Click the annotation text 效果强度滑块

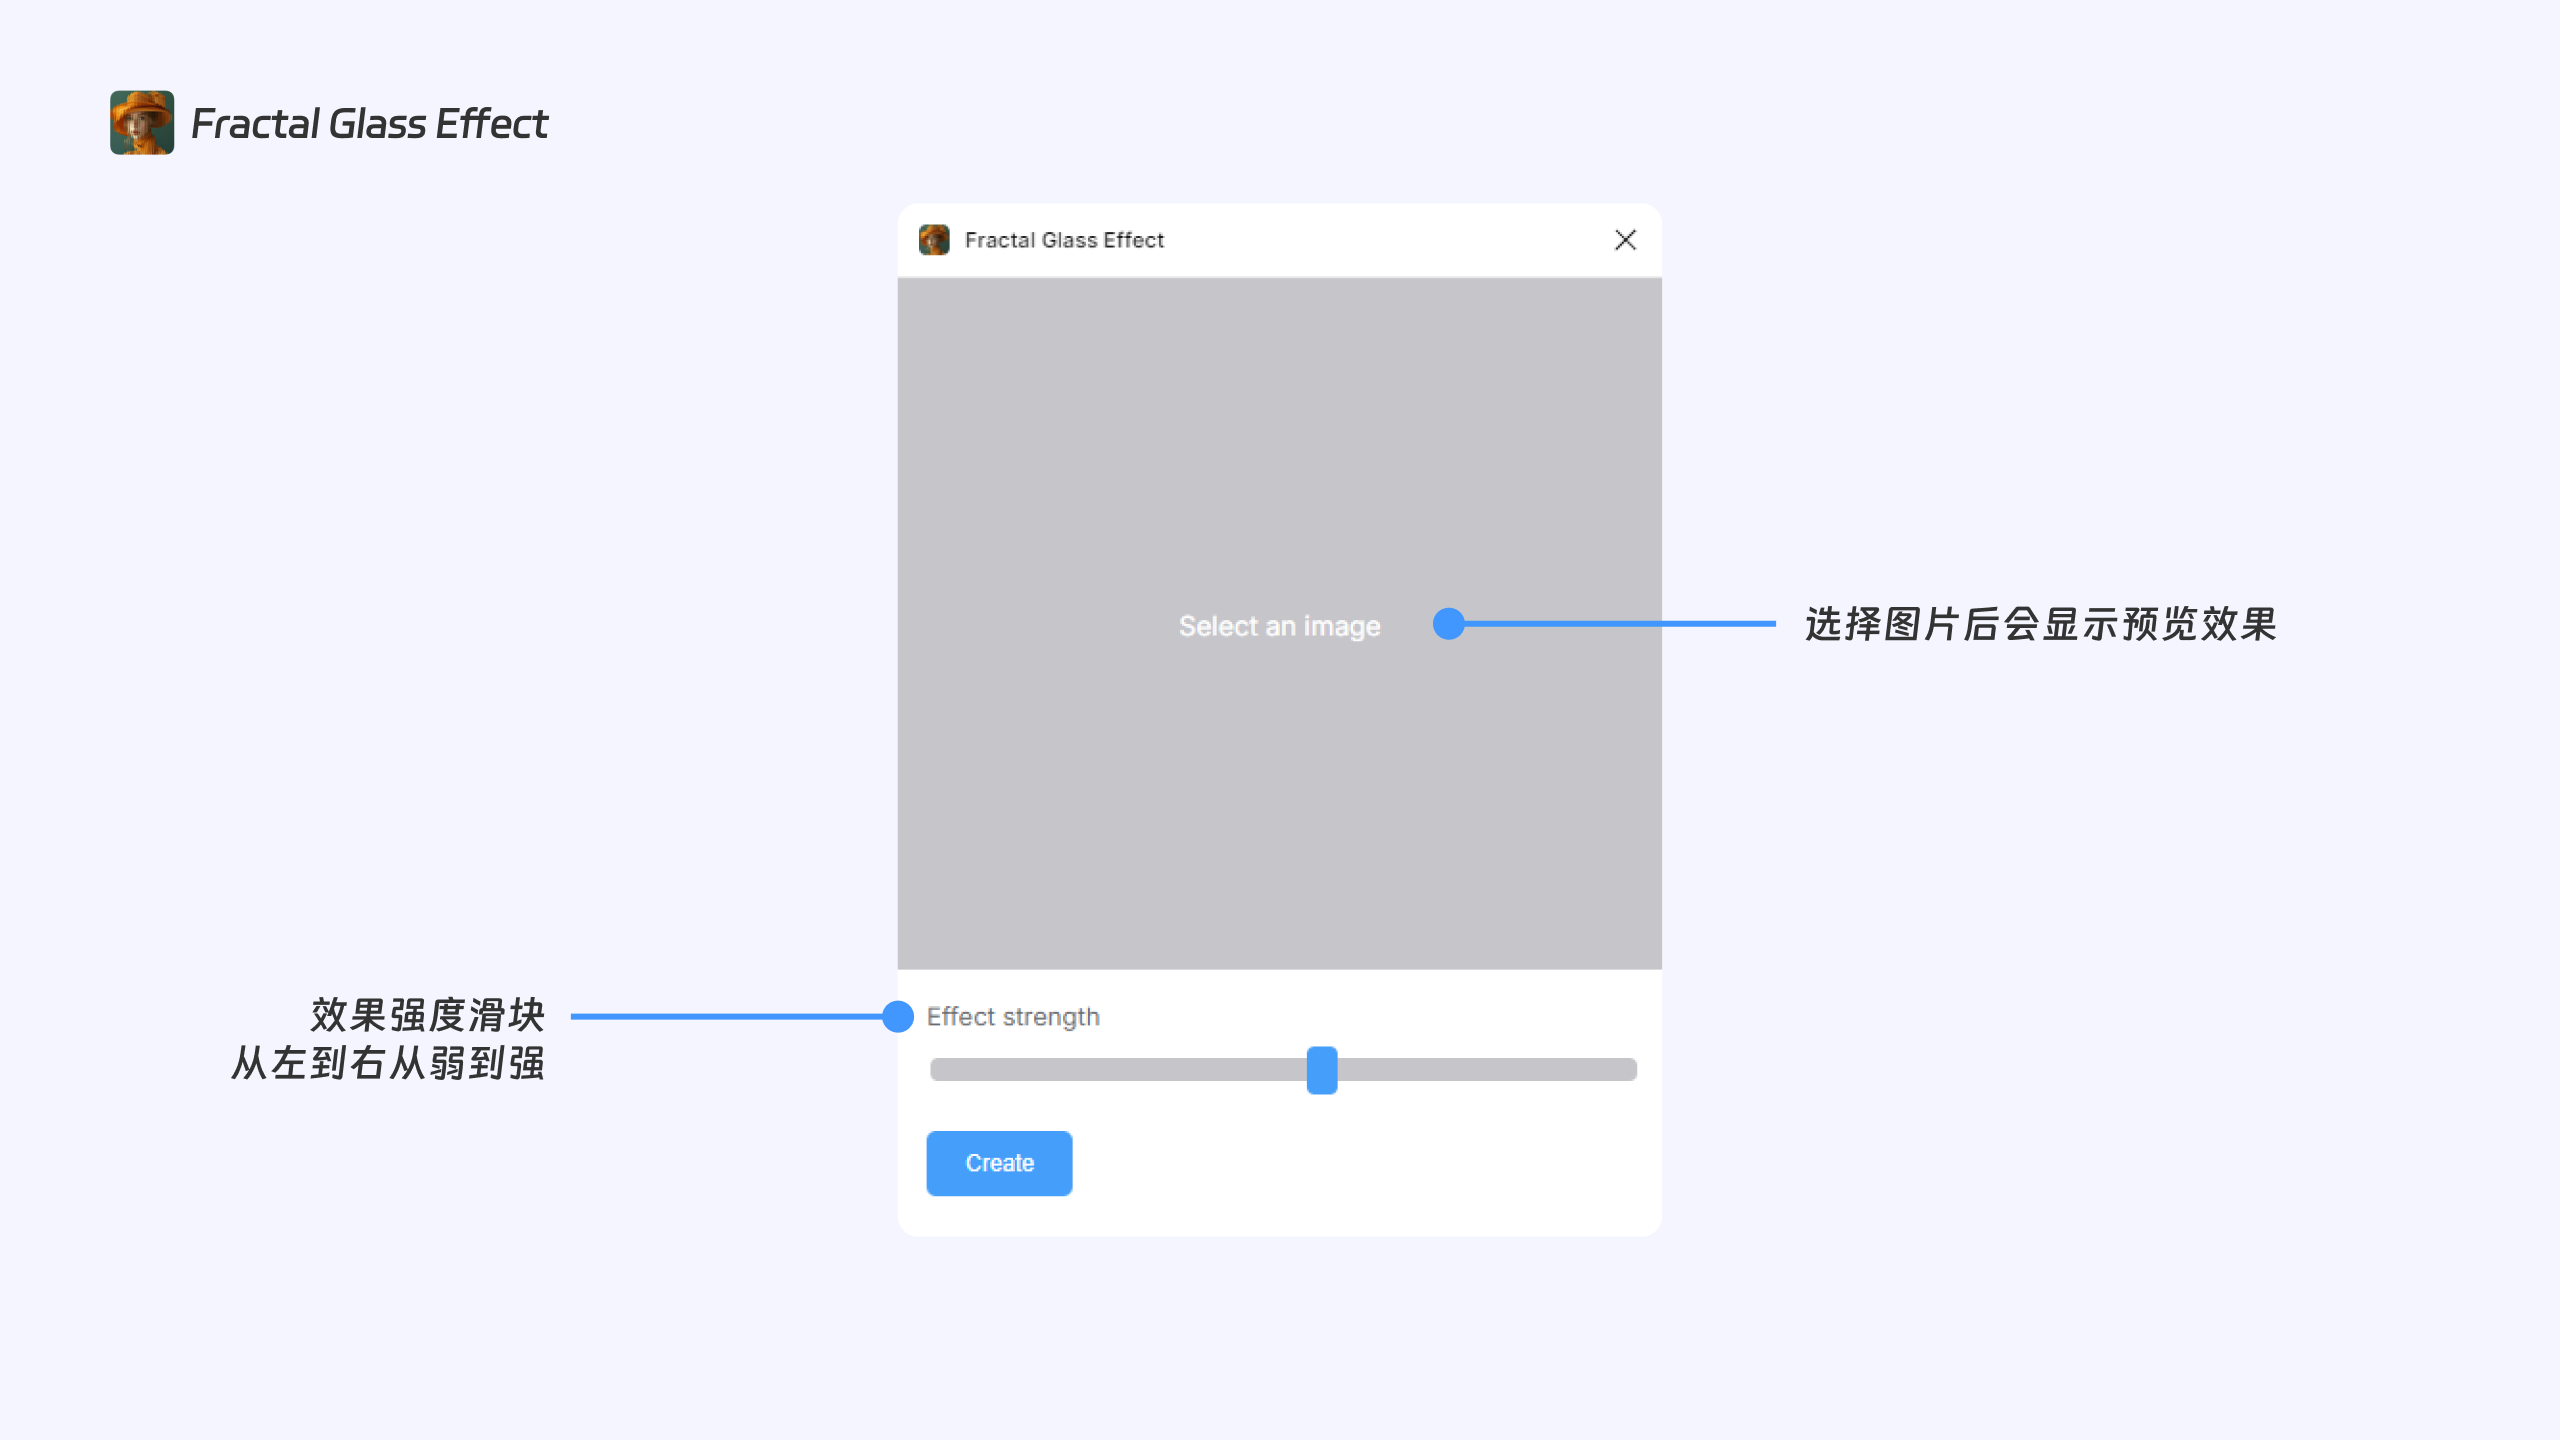427,1015
